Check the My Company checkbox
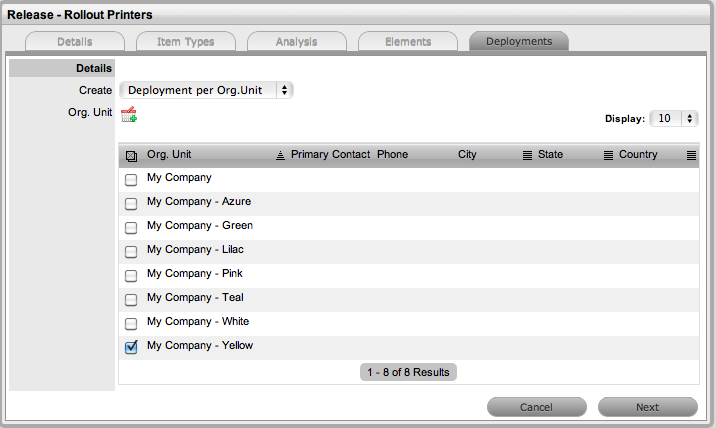The width and height of the screenshot is (716, 428). coord(131,180)
